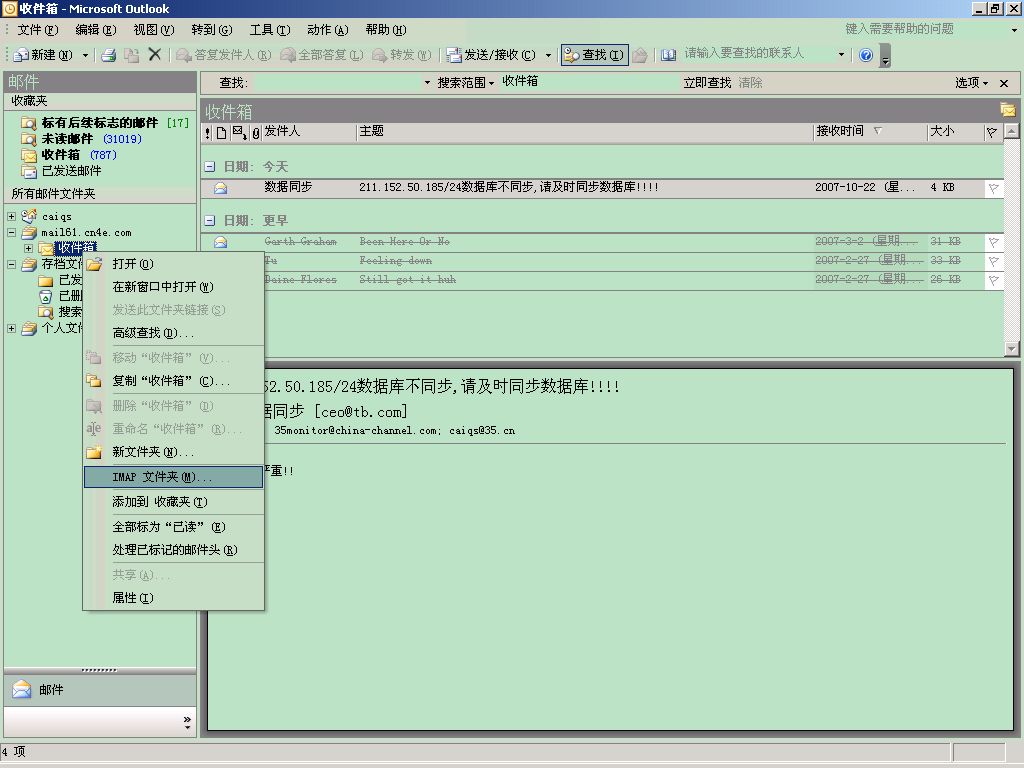Image resolution: width=1024 pixels, height=768 pixels.
Task: Choose Copy Inbox menu item
Action: 174,381
